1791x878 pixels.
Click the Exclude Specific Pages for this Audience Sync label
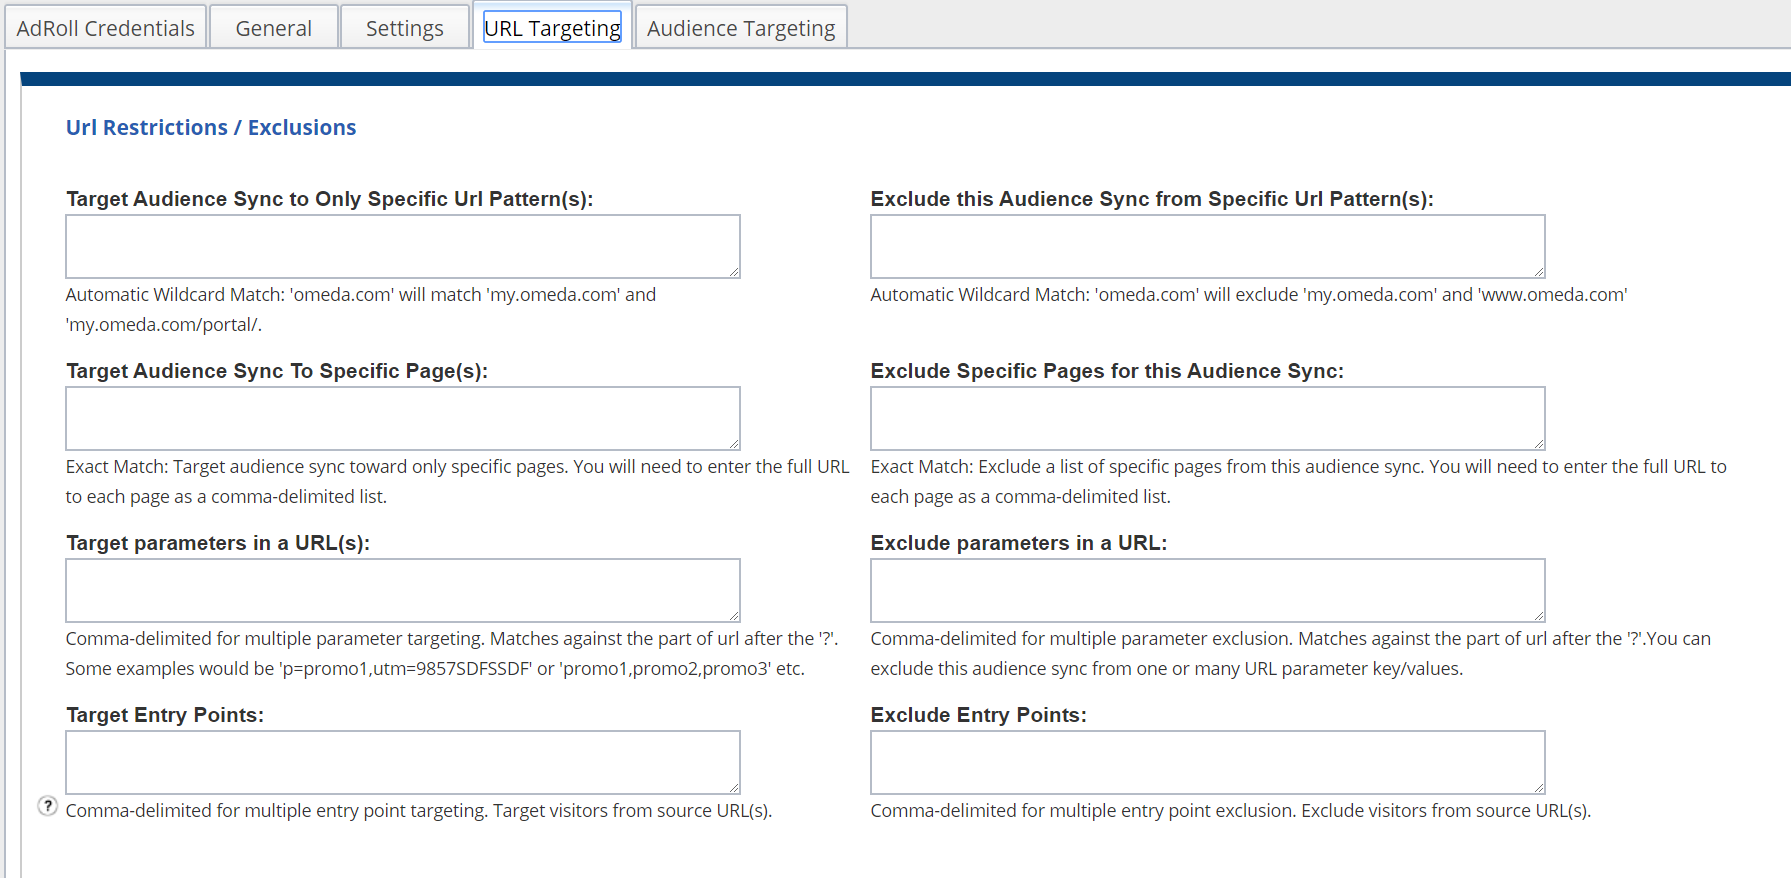(x=1107, y=371)
